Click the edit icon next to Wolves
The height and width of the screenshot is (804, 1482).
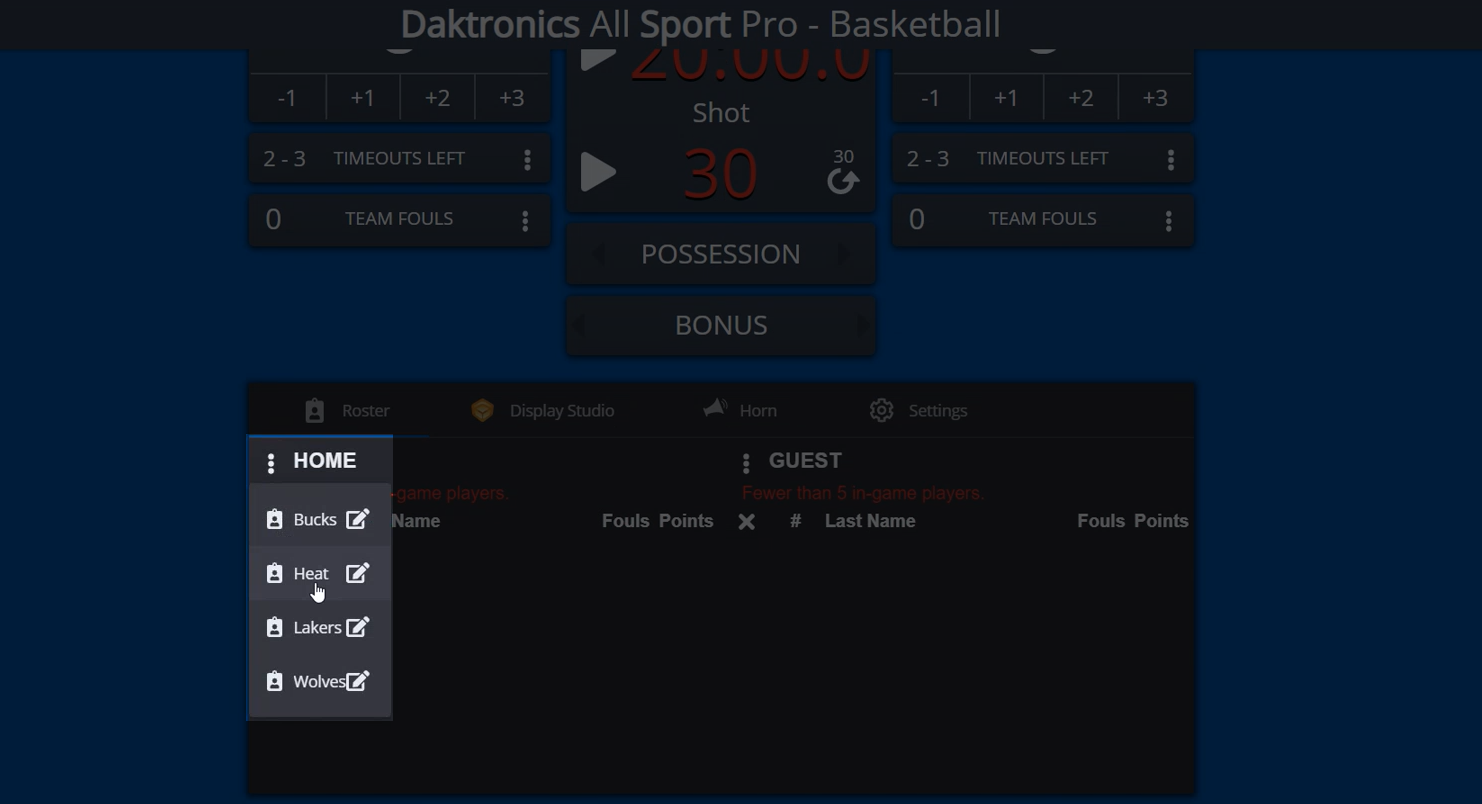[x=357, y=681]
